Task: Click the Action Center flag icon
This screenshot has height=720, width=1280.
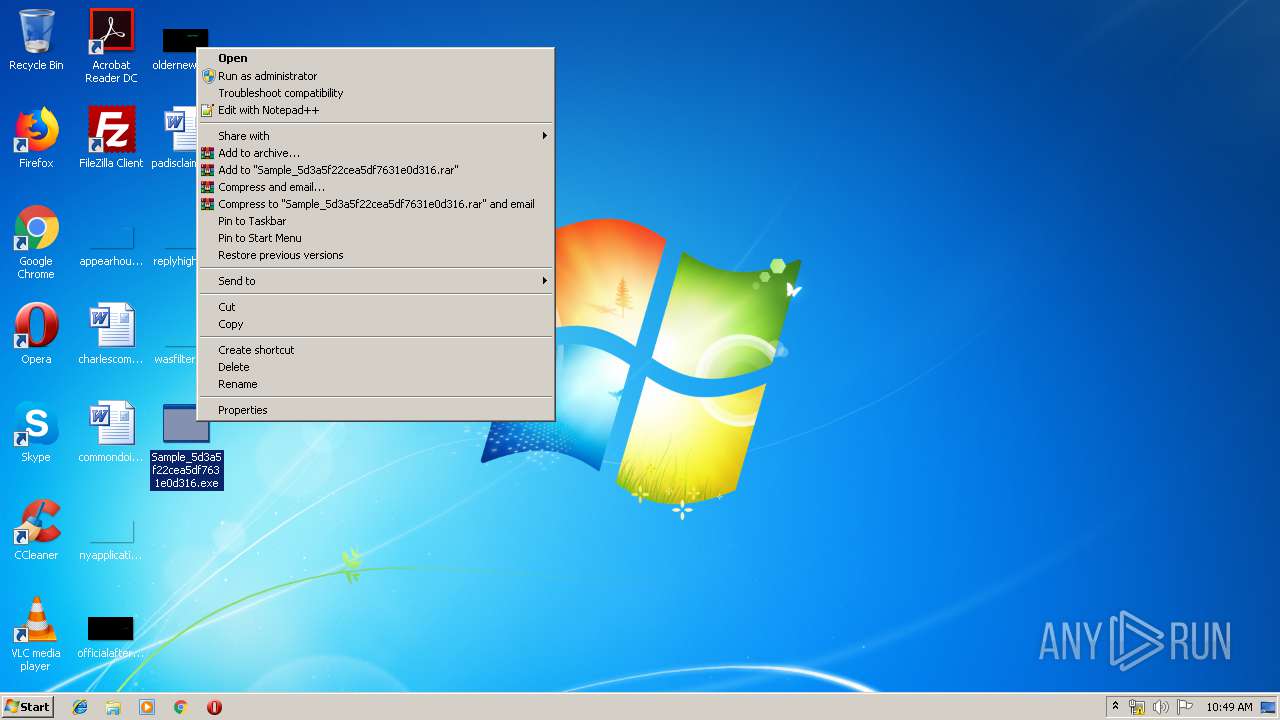Action: [x=1184, y=707]
